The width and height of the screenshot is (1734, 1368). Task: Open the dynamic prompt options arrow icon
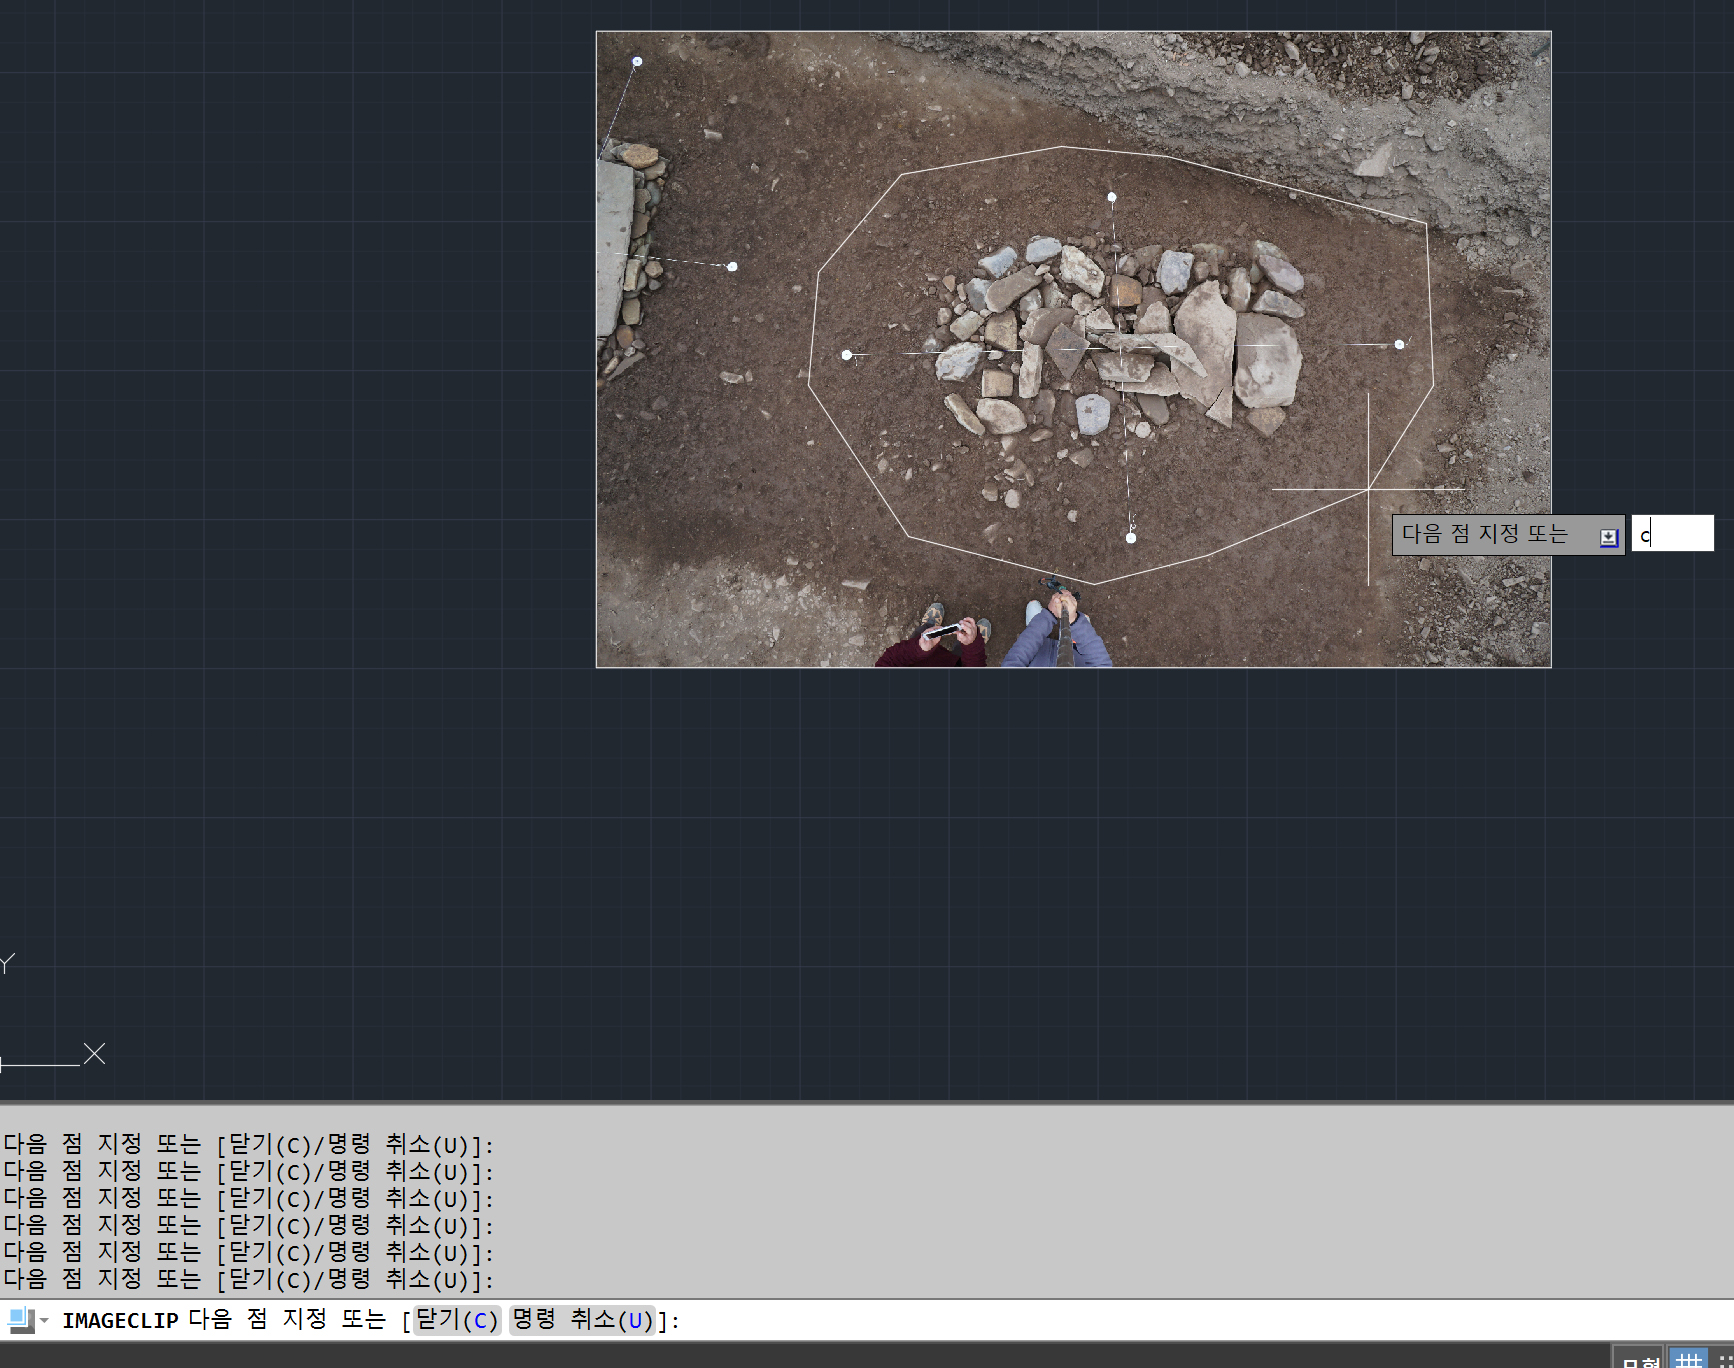(1608, 537)
